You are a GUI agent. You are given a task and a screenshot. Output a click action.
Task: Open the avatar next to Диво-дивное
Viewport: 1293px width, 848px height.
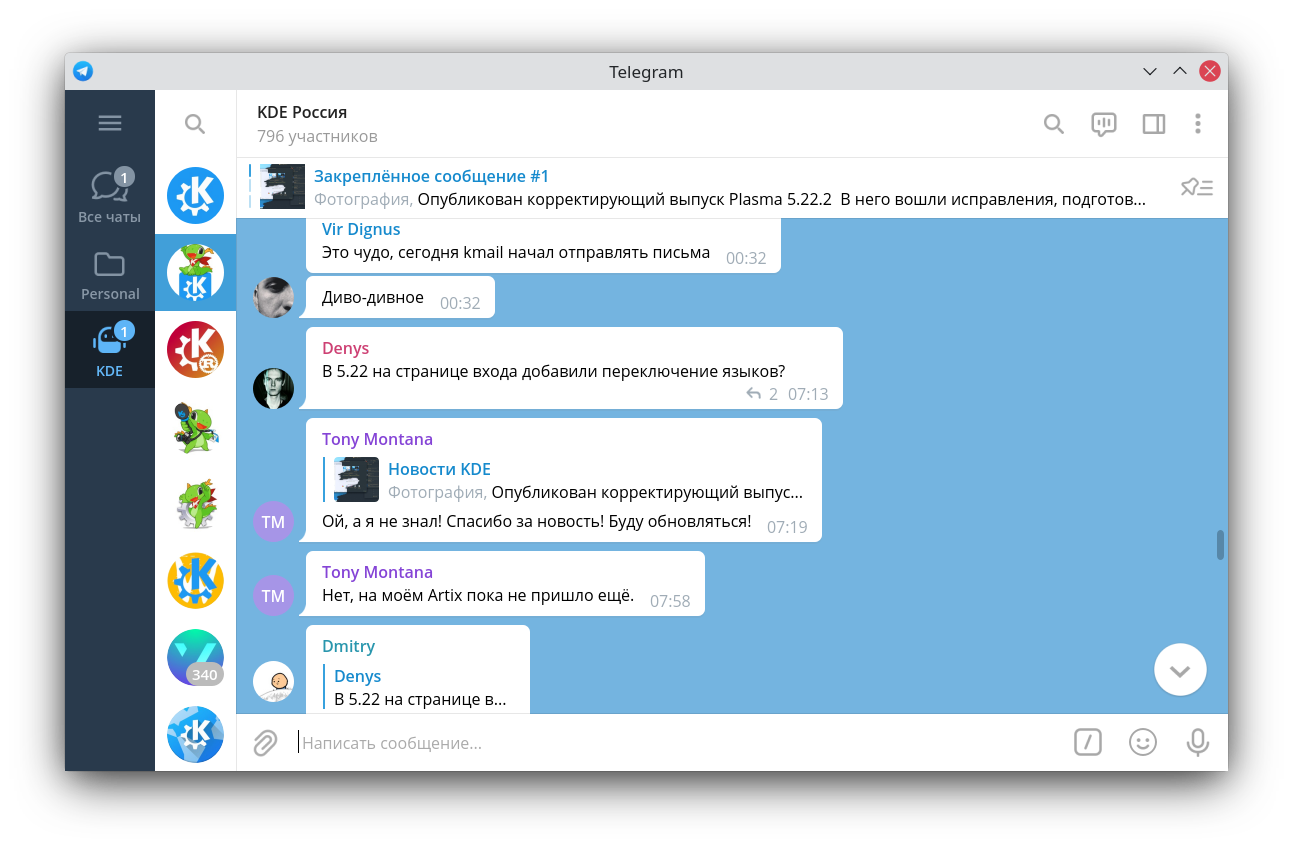tap(273, 297)
